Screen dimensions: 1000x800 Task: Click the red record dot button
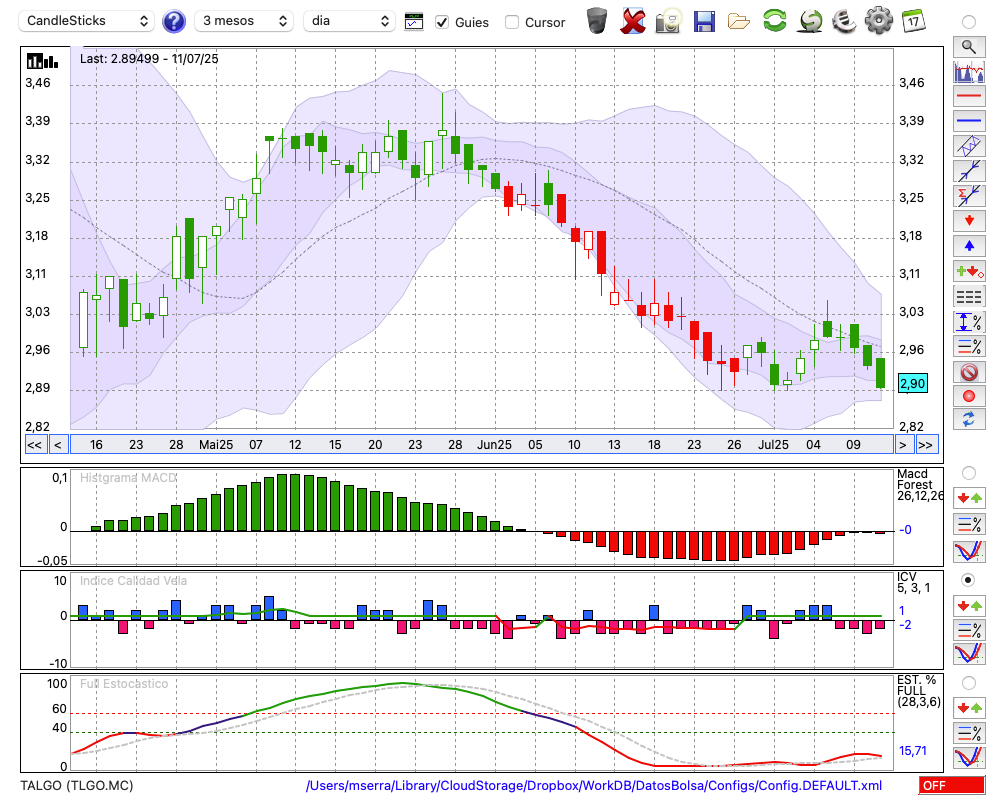tap(969, 396)
